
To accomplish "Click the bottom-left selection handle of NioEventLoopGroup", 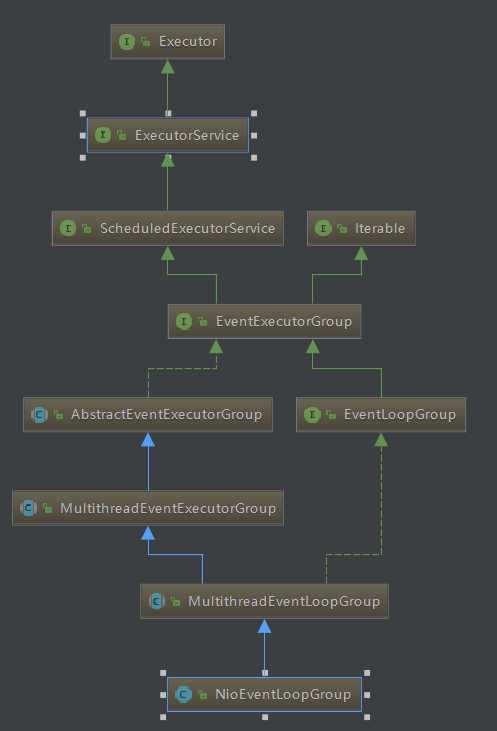I will pos(163,717).
